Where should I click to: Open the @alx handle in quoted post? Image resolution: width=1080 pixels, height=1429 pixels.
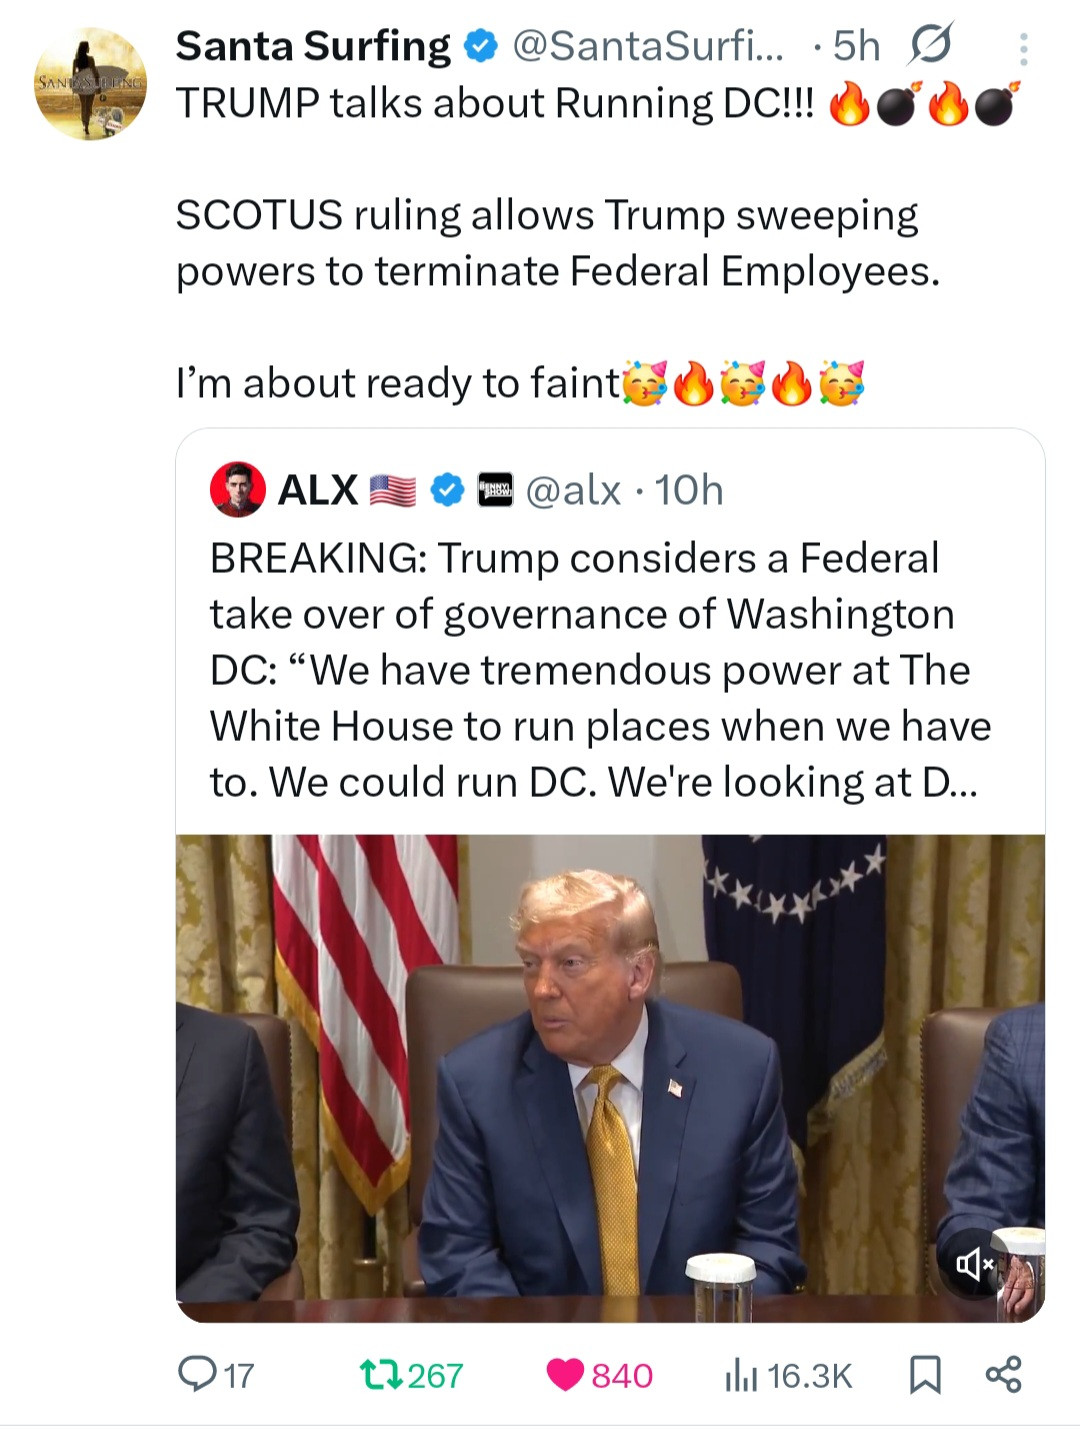573,491
